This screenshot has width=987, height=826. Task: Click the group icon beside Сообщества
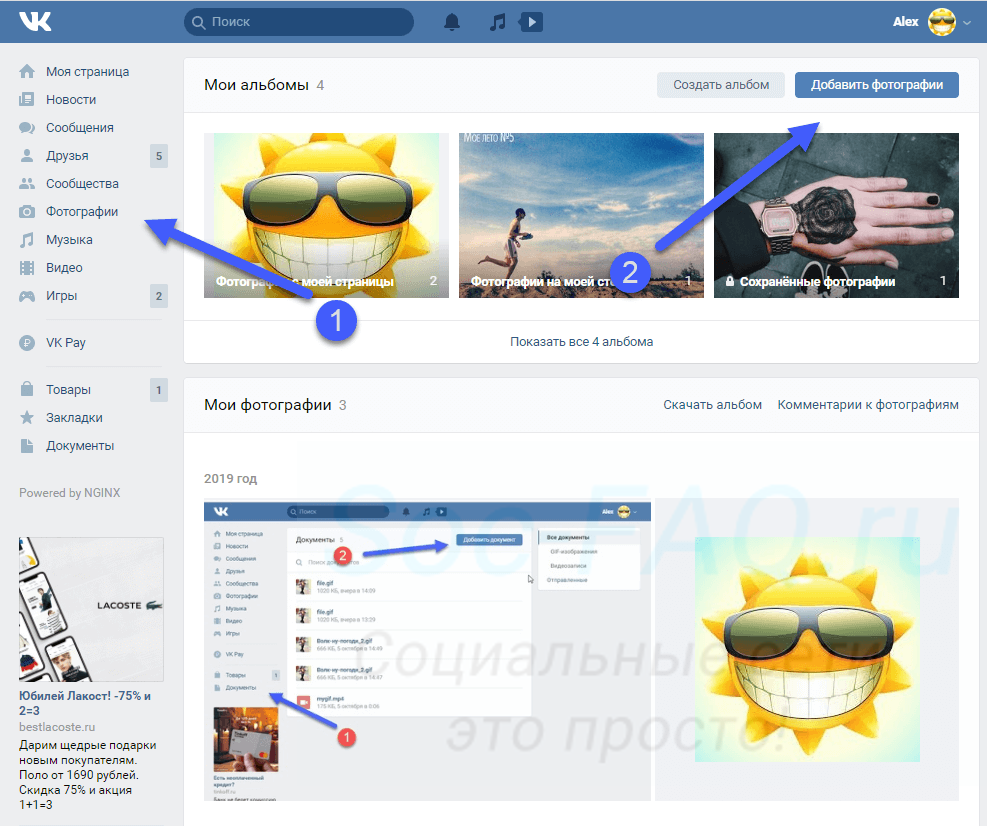coord(27,184)
